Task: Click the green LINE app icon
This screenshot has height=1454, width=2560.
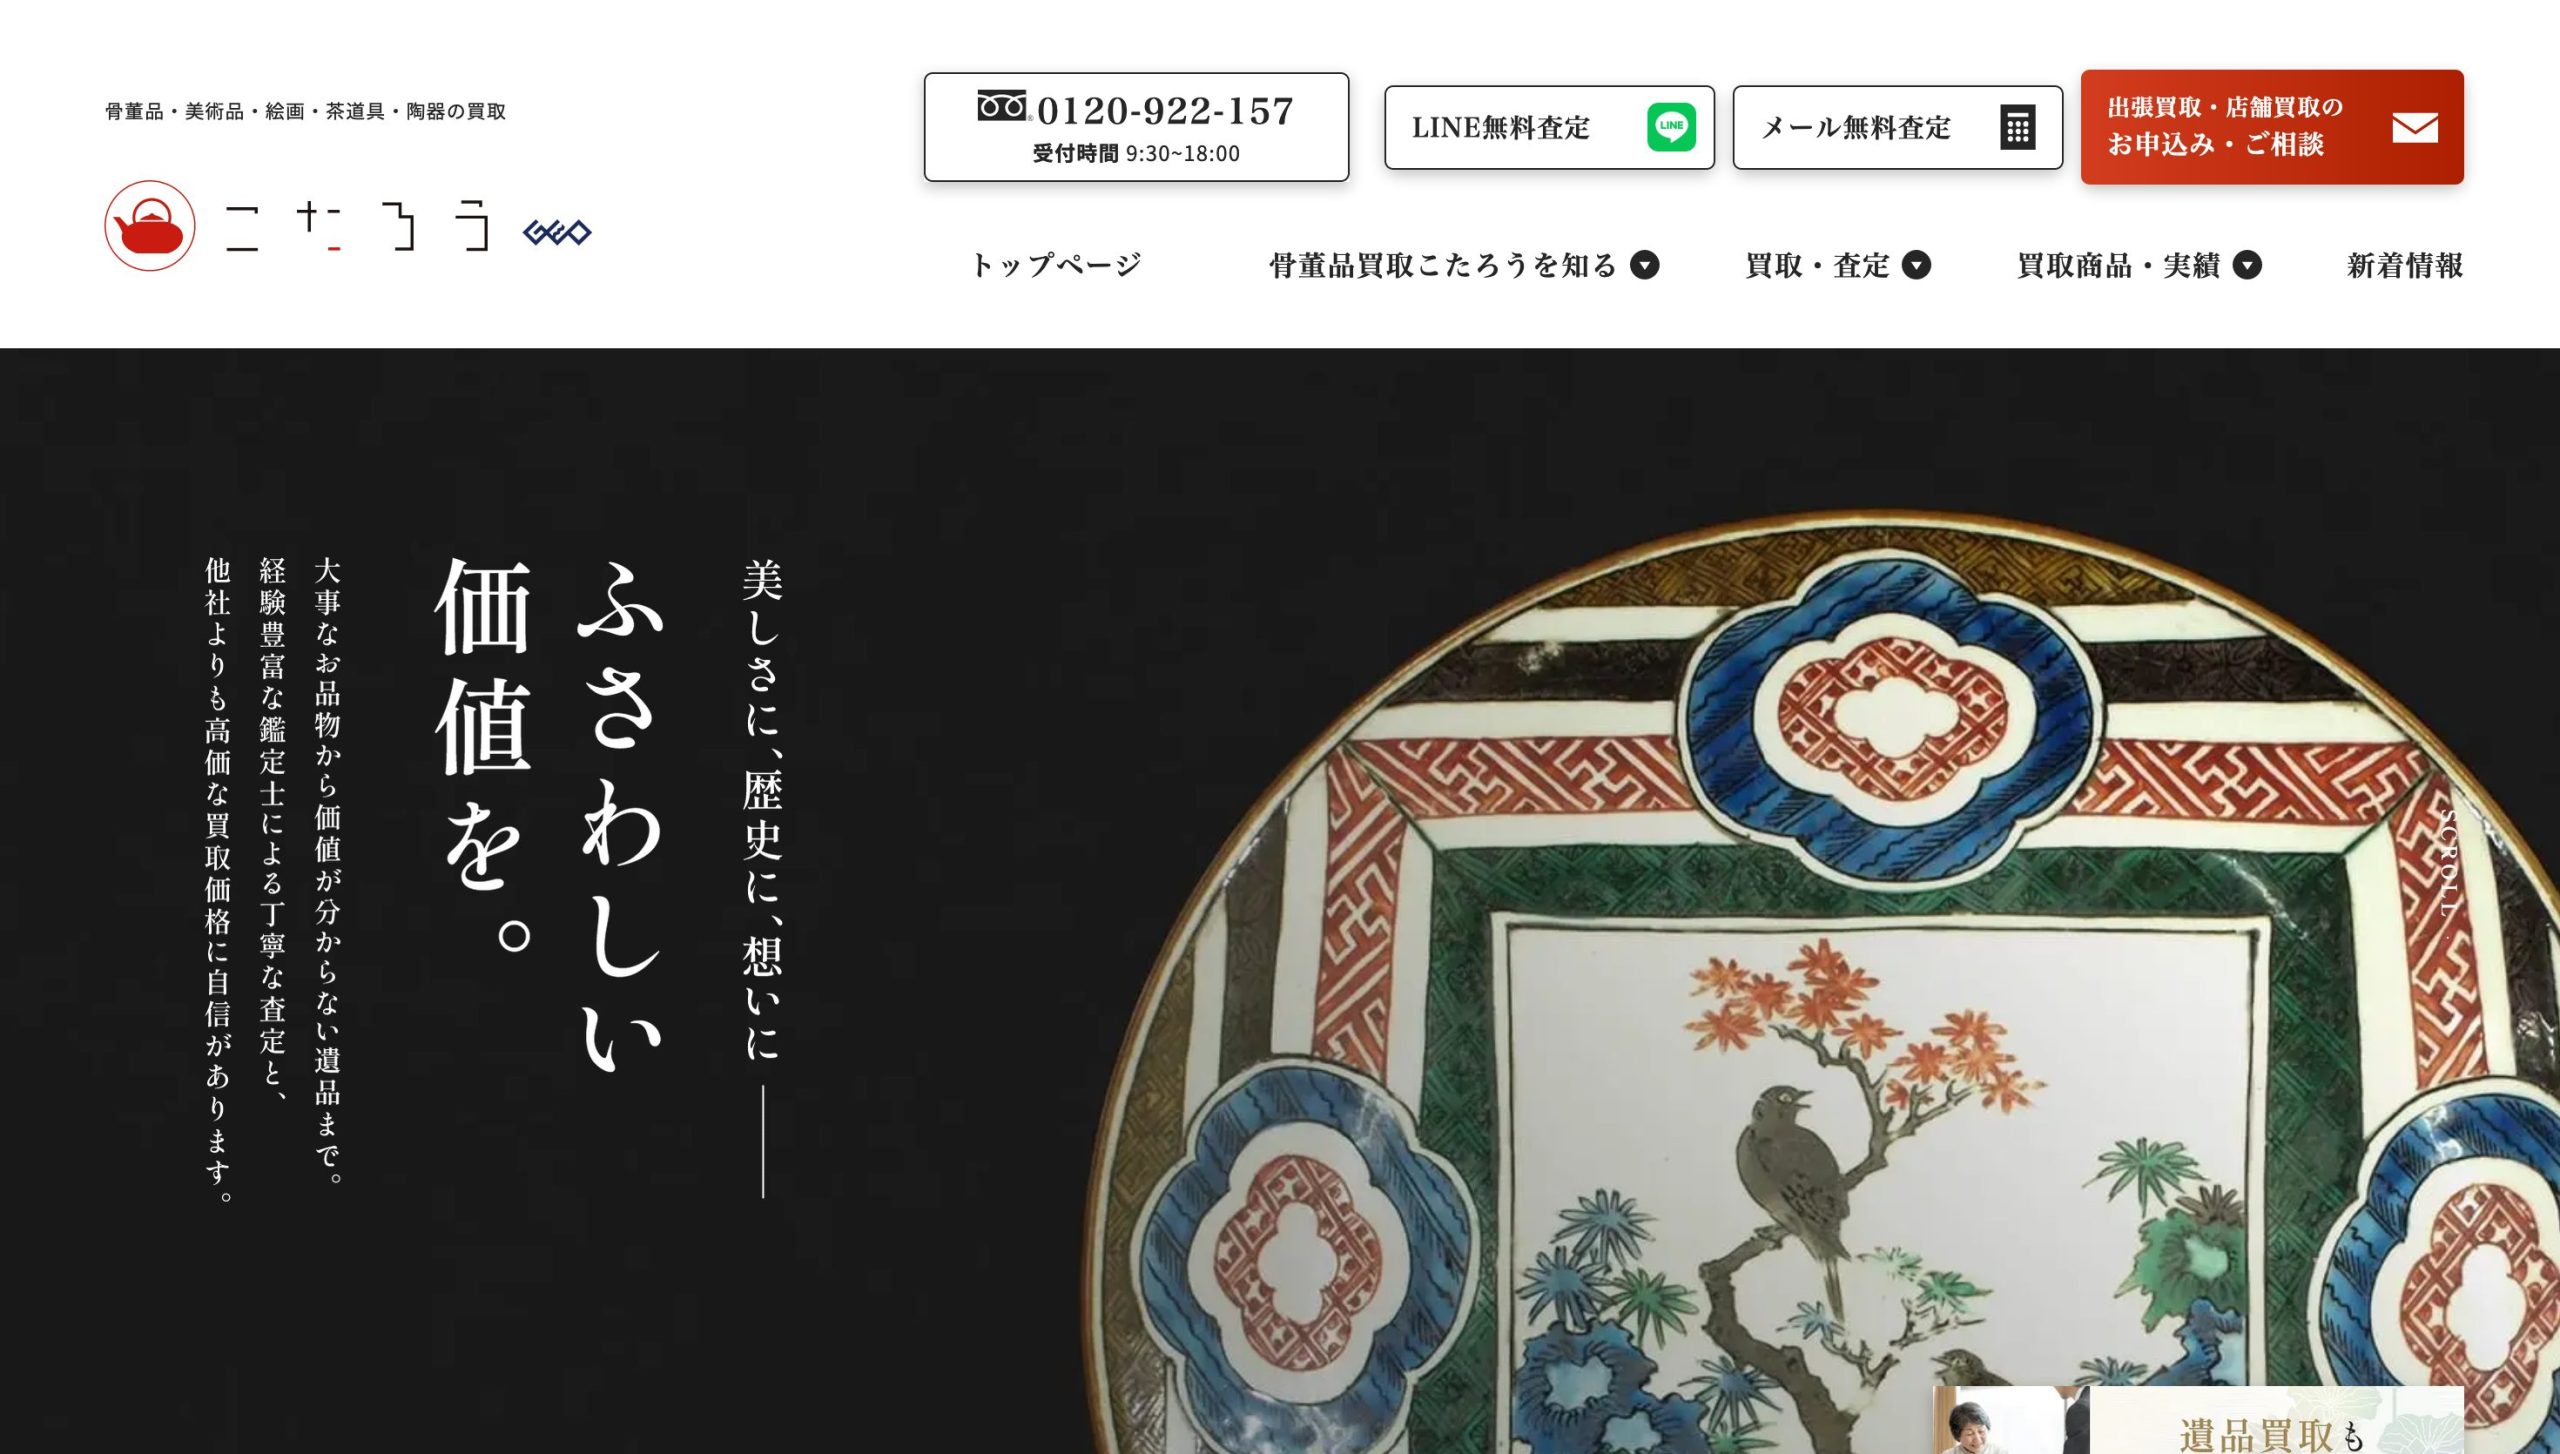Action: (1671, 127)
